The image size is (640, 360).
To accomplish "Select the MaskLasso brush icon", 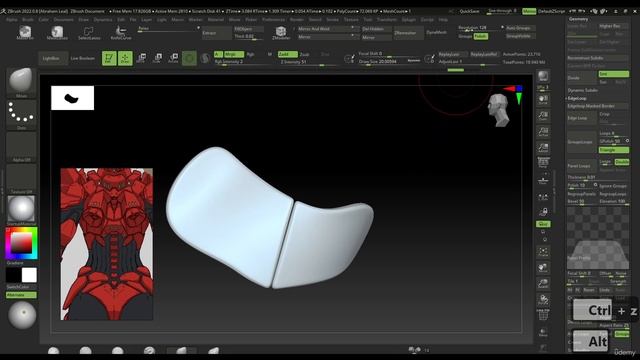I will pos(57,32).
